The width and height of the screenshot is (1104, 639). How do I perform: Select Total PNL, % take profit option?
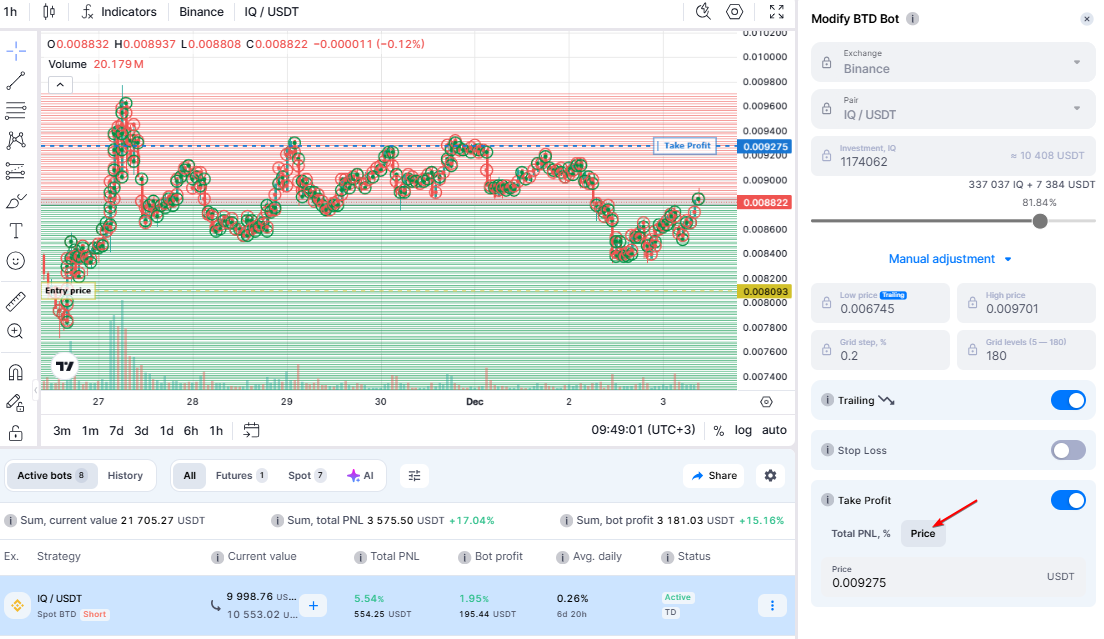(x=860, y=534)
